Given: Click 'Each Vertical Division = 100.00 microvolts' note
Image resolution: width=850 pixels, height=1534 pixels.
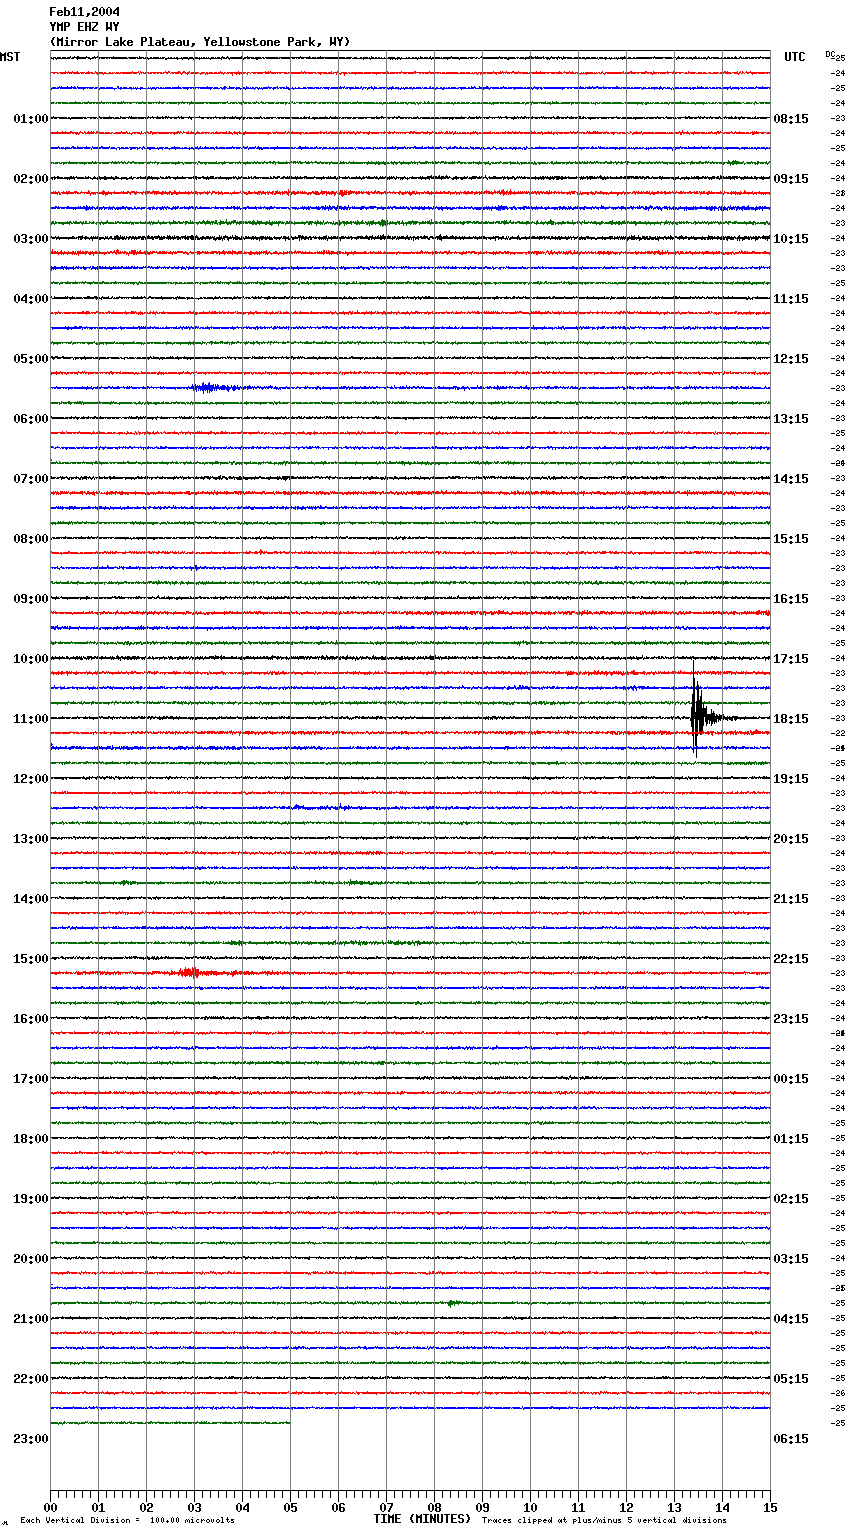Looking at the screenshot, I should 127,1521.
